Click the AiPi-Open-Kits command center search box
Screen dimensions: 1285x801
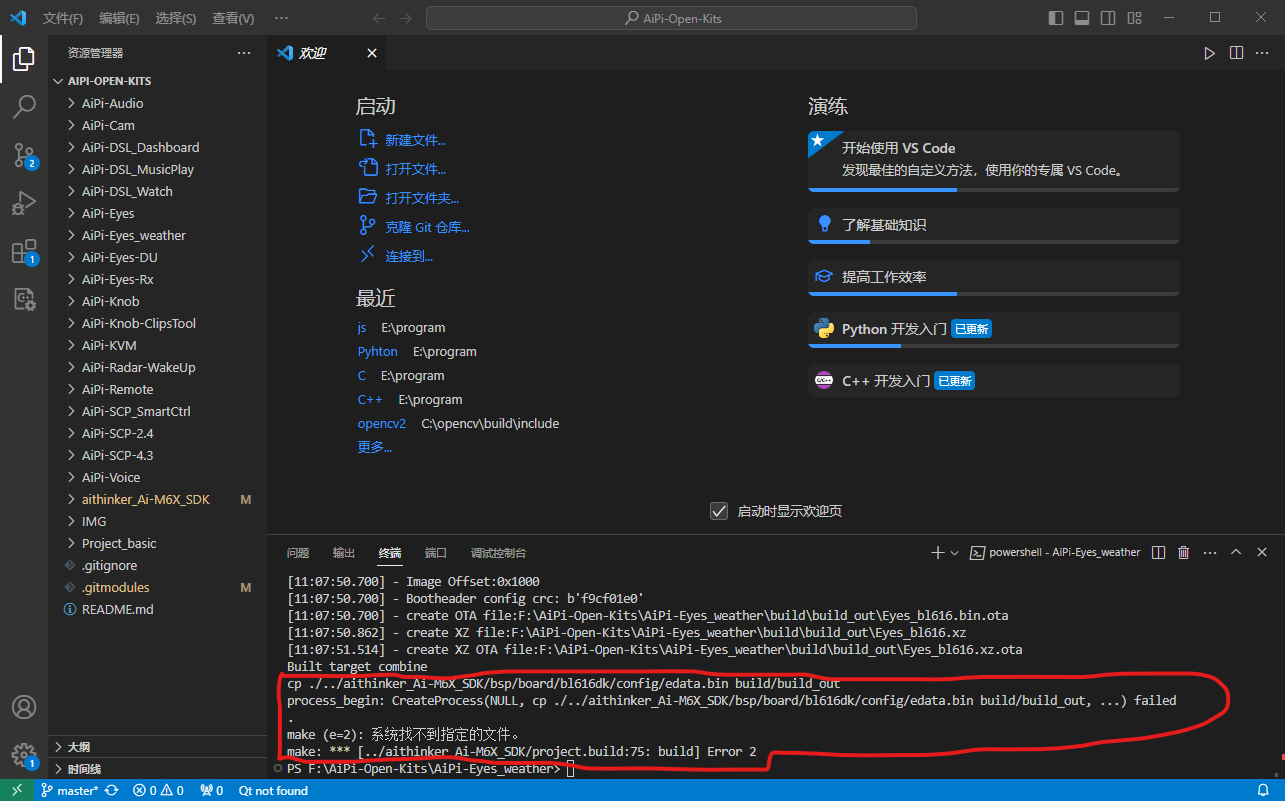click(x=671, y=18)
